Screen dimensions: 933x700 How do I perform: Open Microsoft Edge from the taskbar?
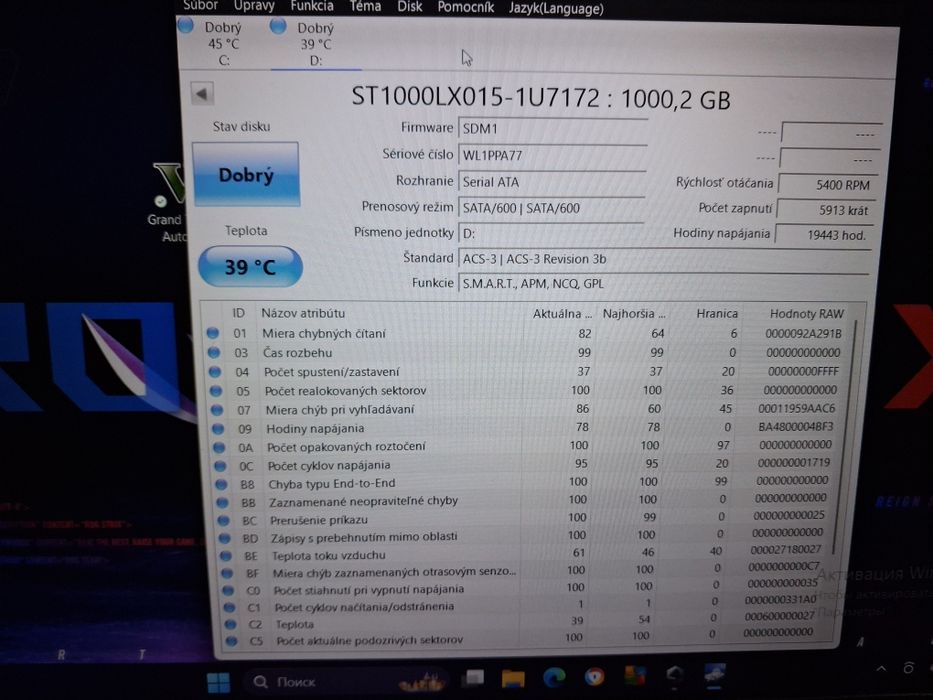[x=554, y=677]
